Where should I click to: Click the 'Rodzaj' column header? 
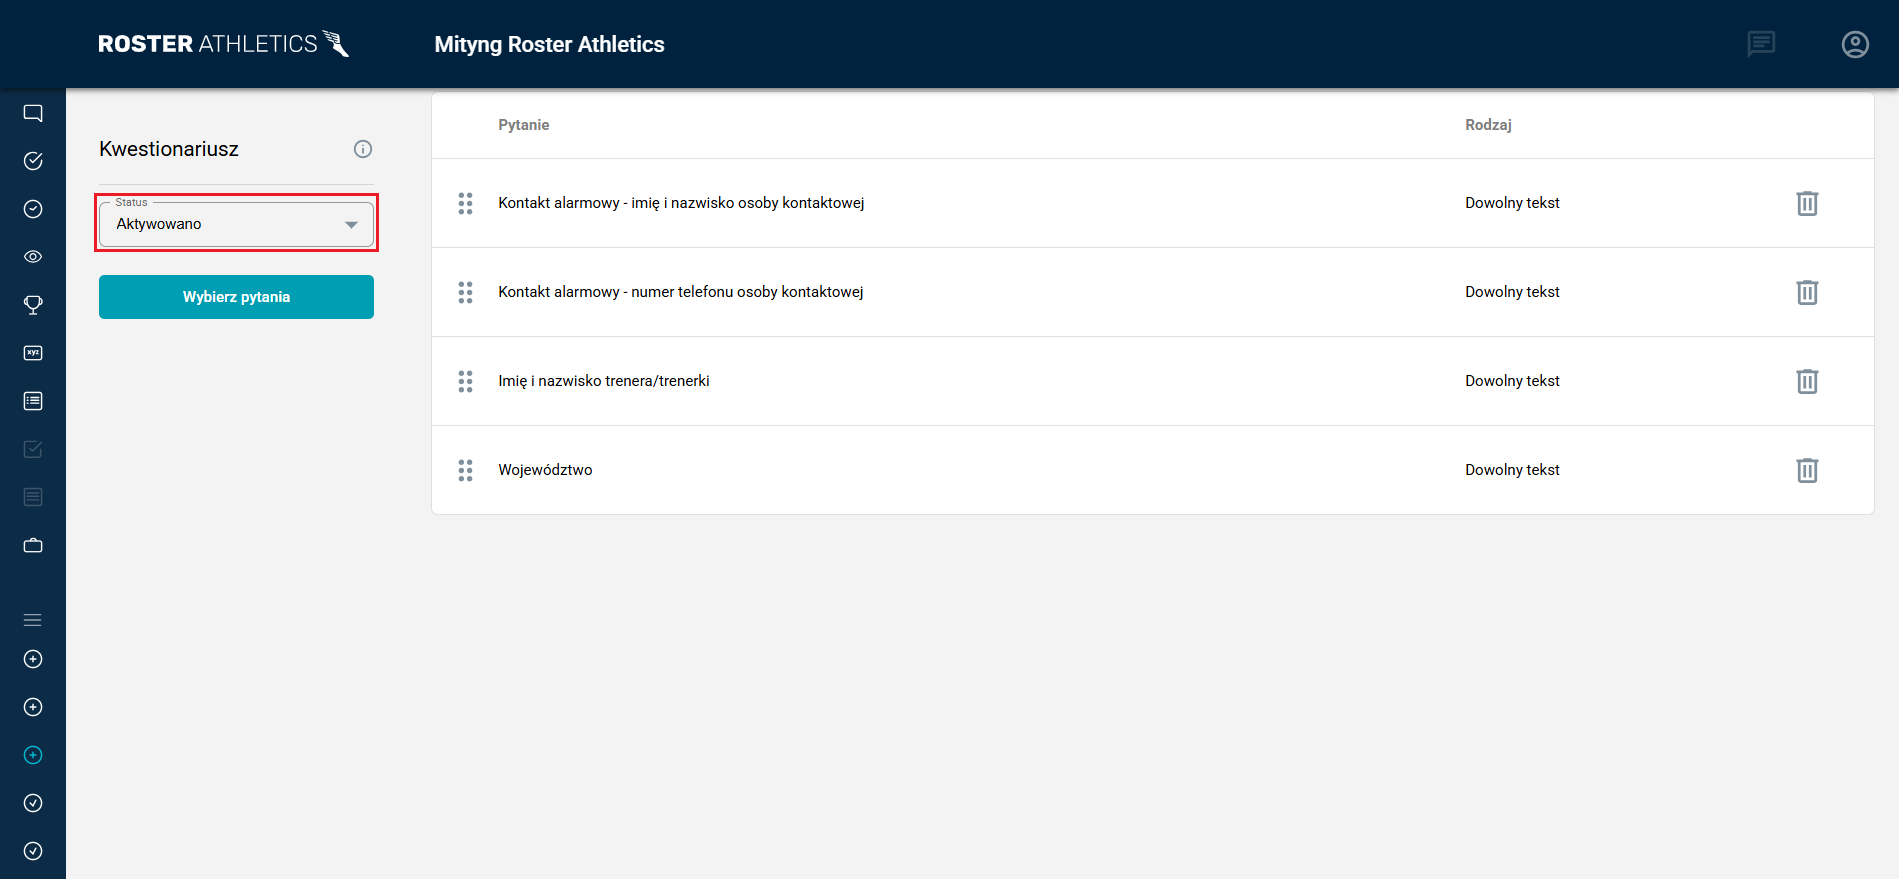(1488, 125)
